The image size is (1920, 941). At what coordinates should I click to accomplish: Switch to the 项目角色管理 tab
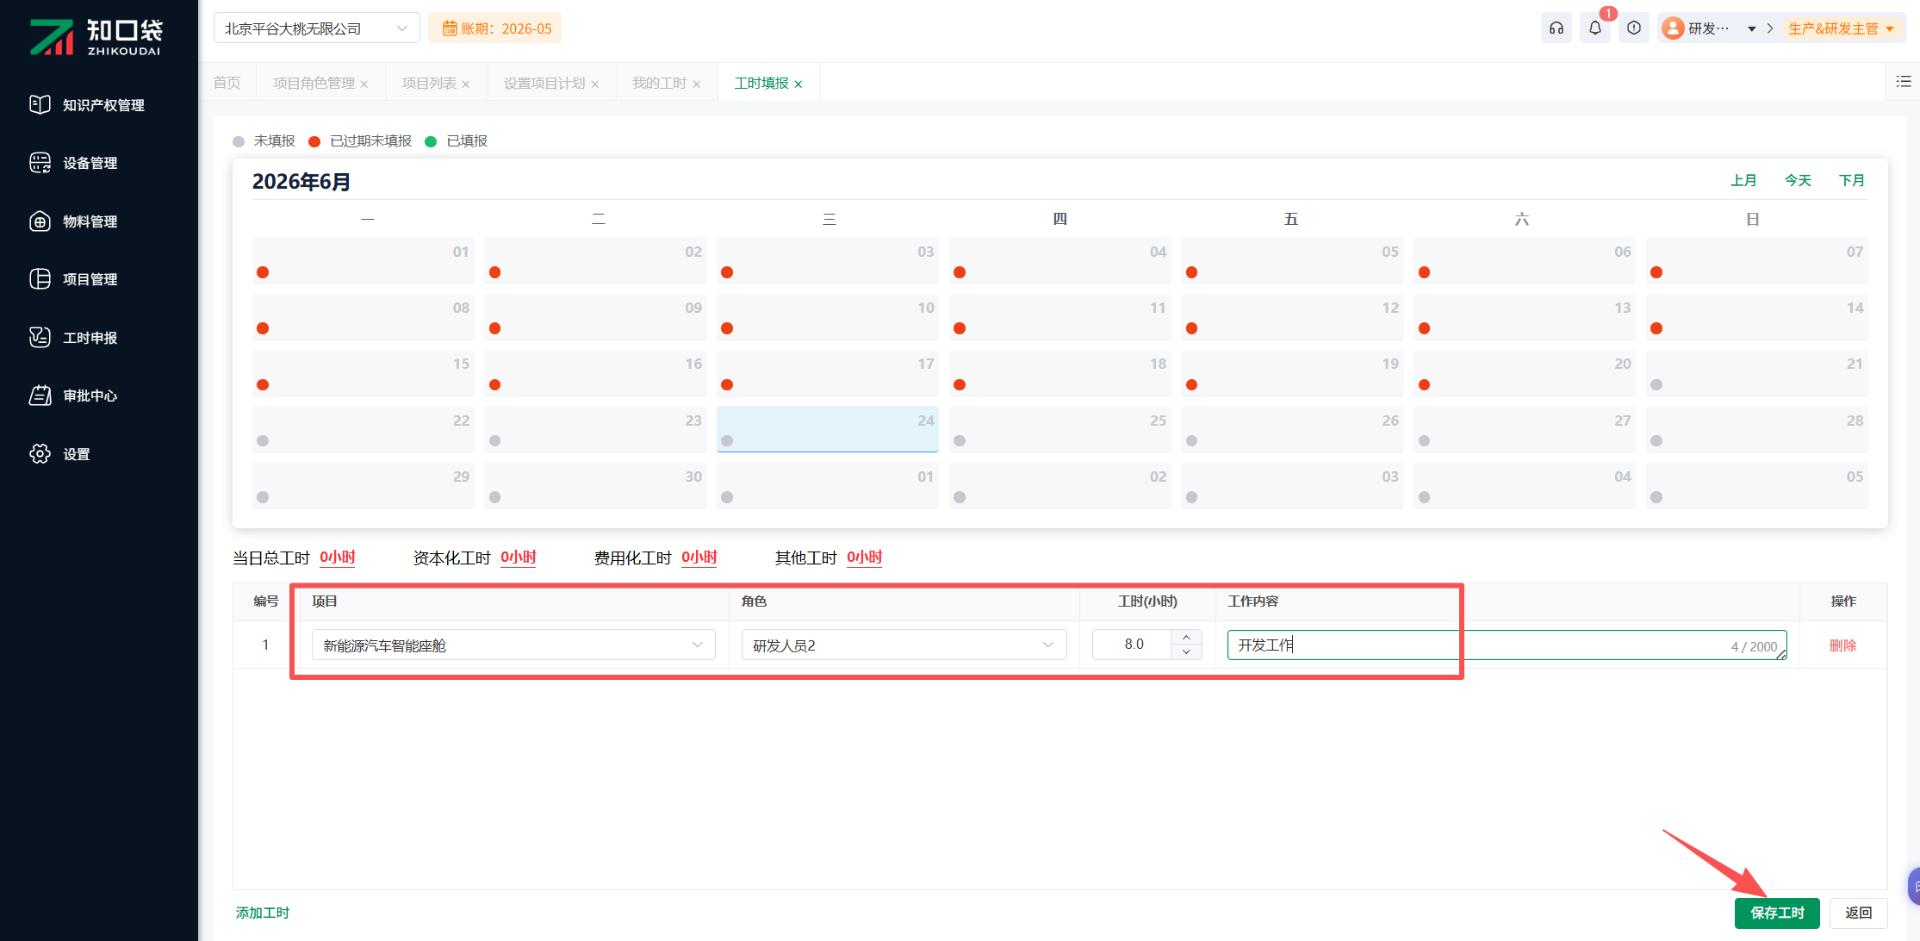314,83
